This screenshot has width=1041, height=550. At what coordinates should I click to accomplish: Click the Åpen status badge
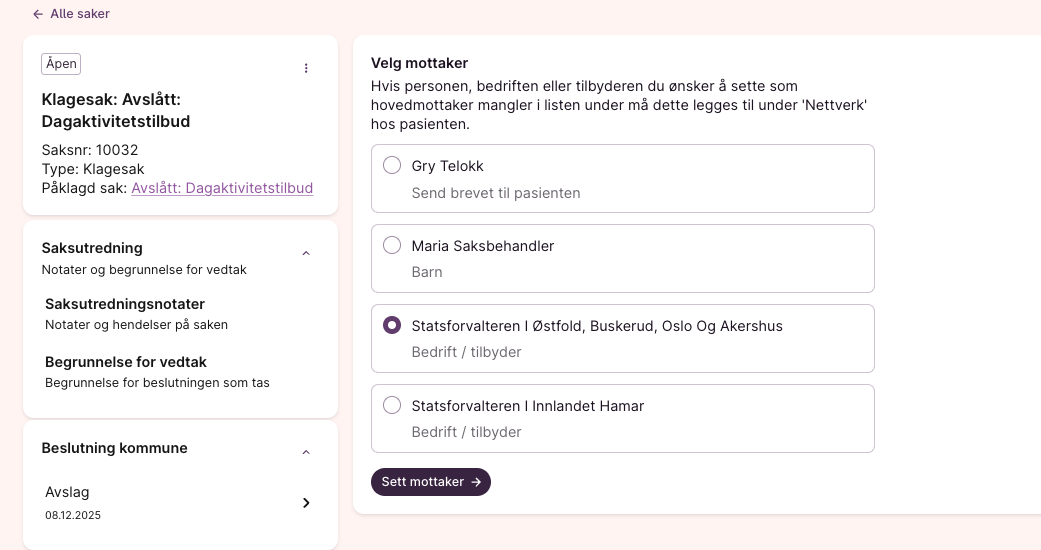pos(61,64)
